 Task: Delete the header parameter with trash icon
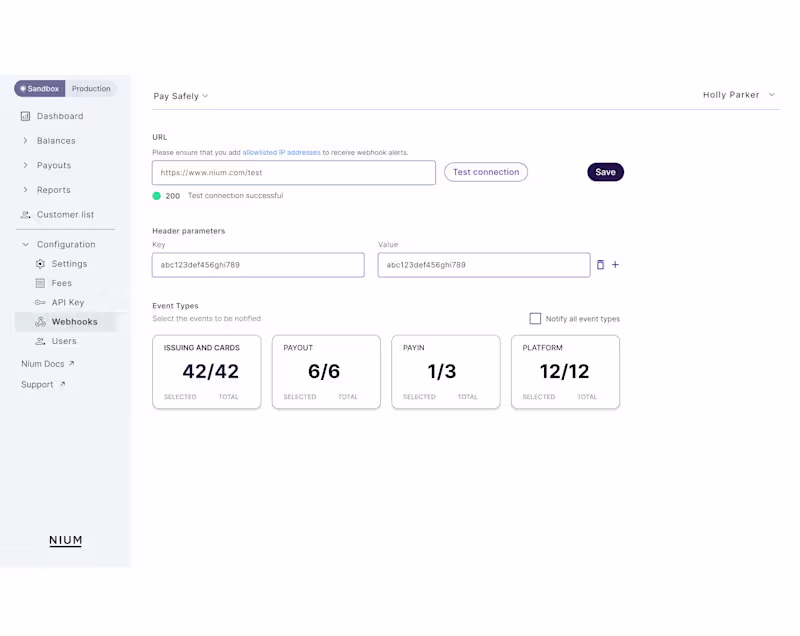pos(601,265)
